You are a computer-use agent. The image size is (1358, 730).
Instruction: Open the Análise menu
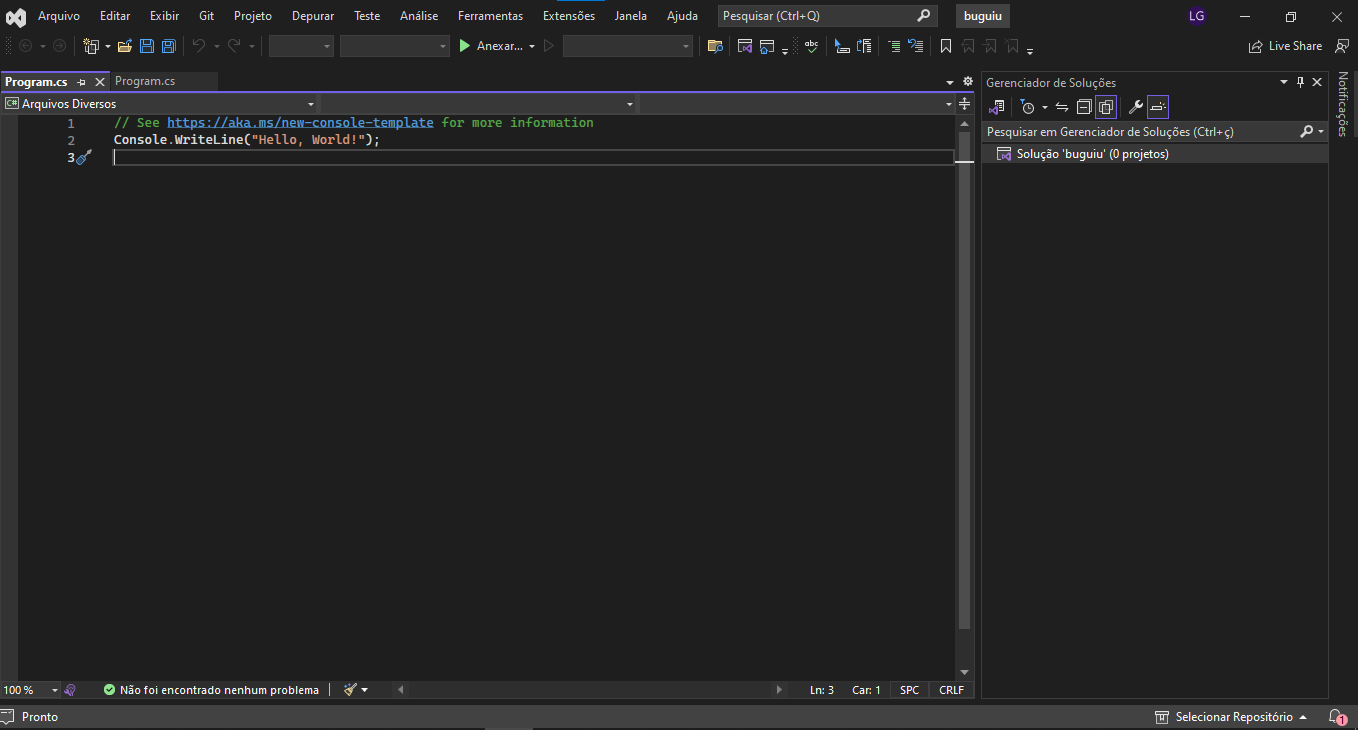click(x=419, y=16)
